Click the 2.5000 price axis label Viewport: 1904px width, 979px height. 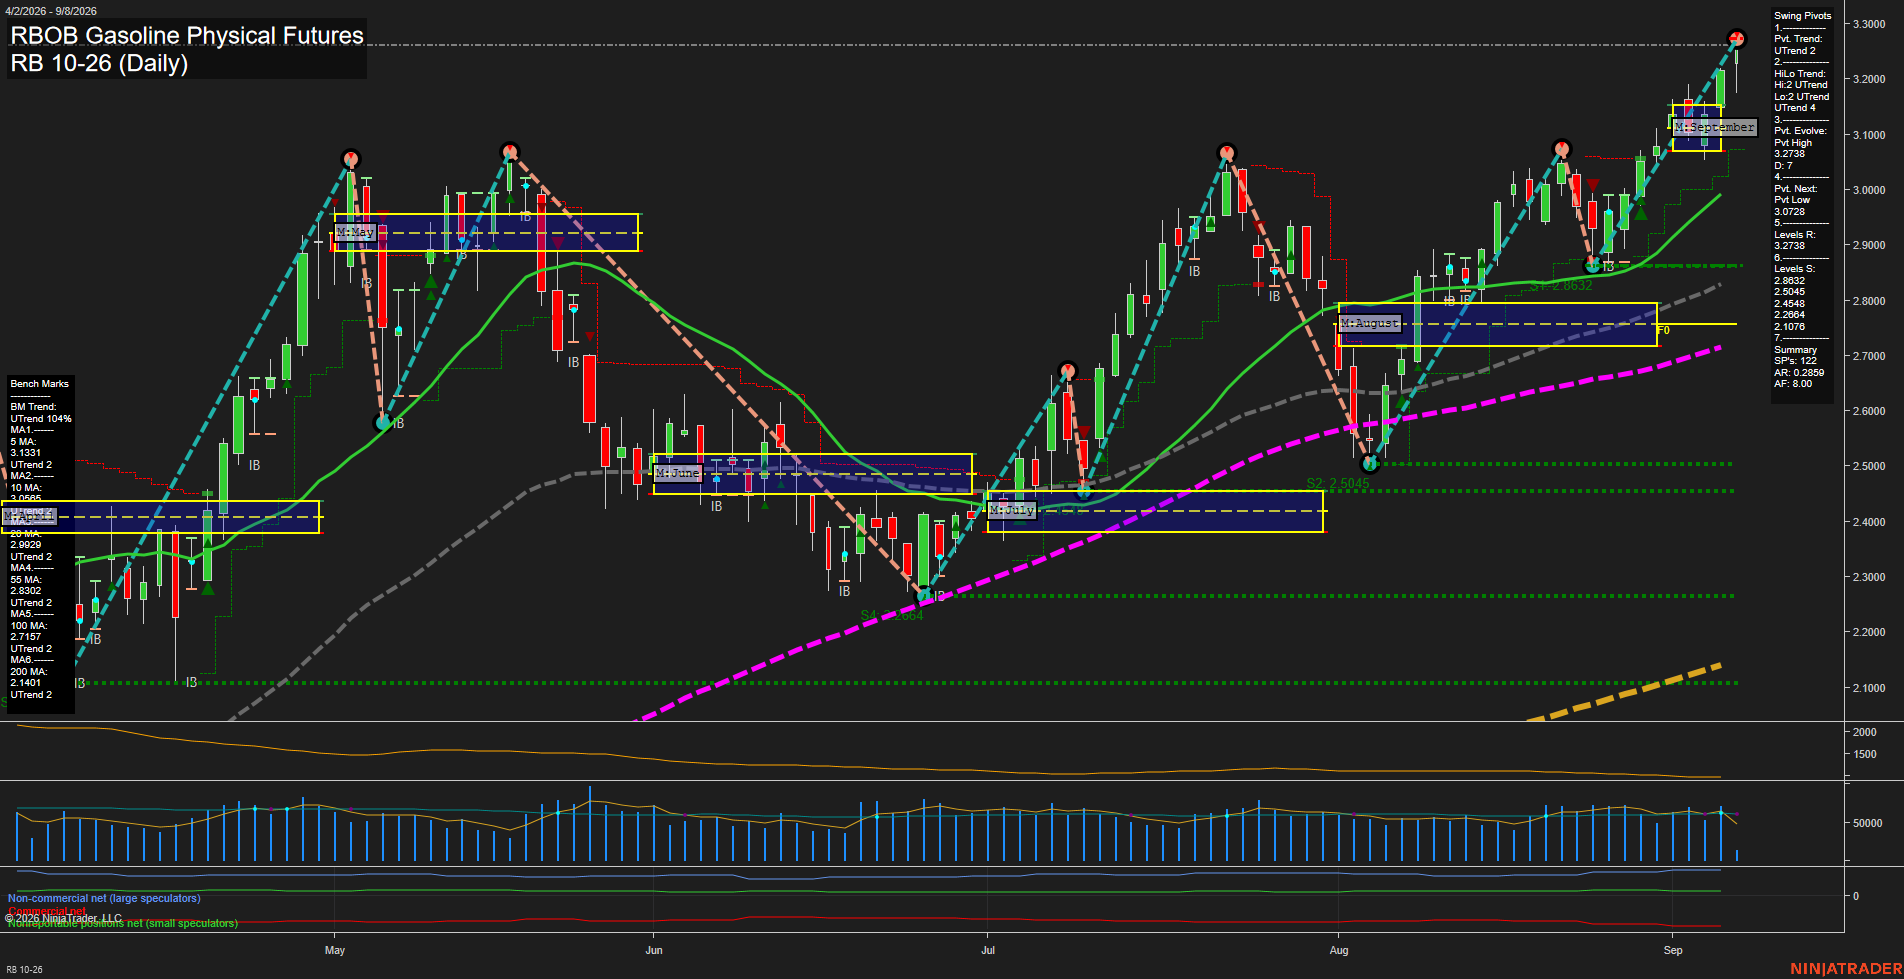[1868, 467]
